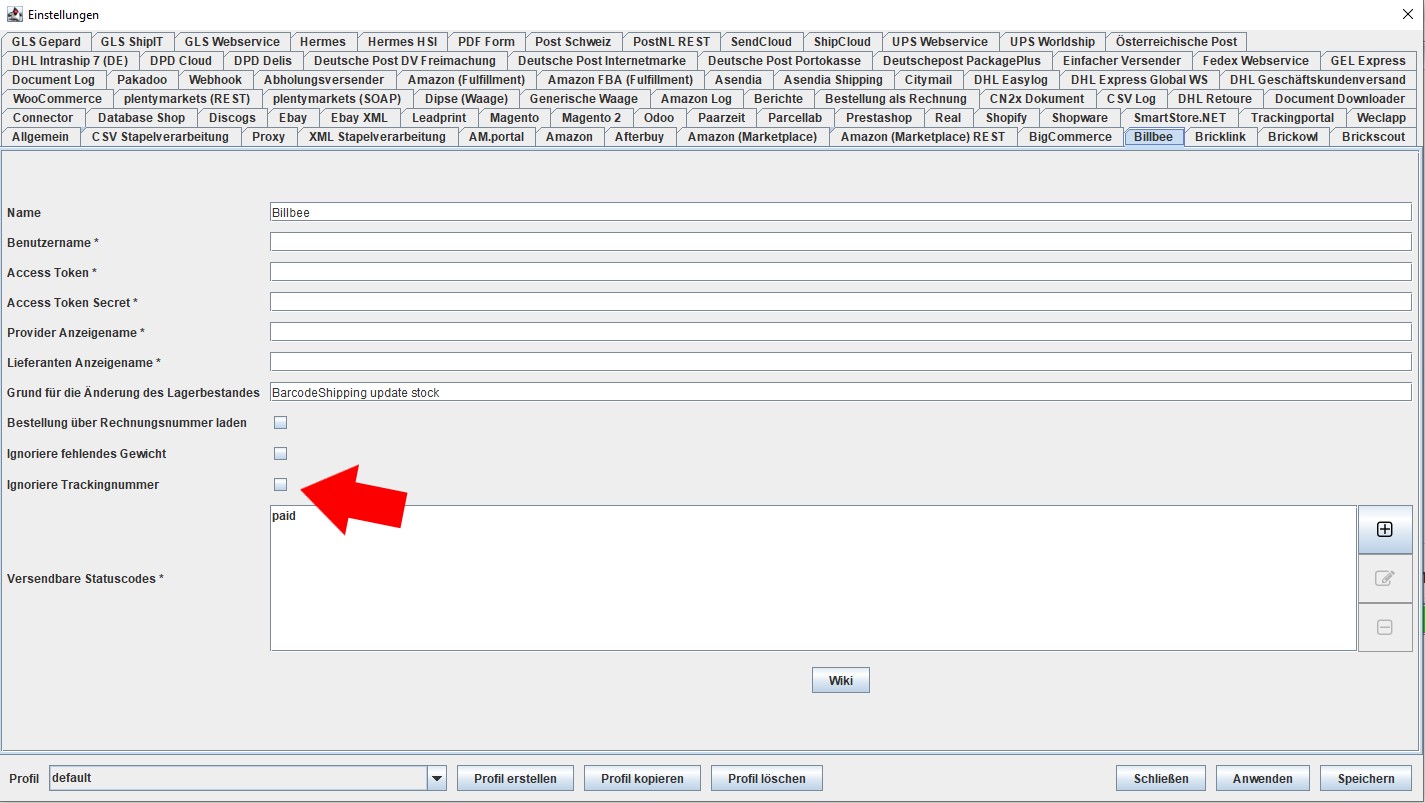The width and height of the screenshot is (1425, 803).
Task: Open the Berichte tab
Action: click(x=778, y=99)
